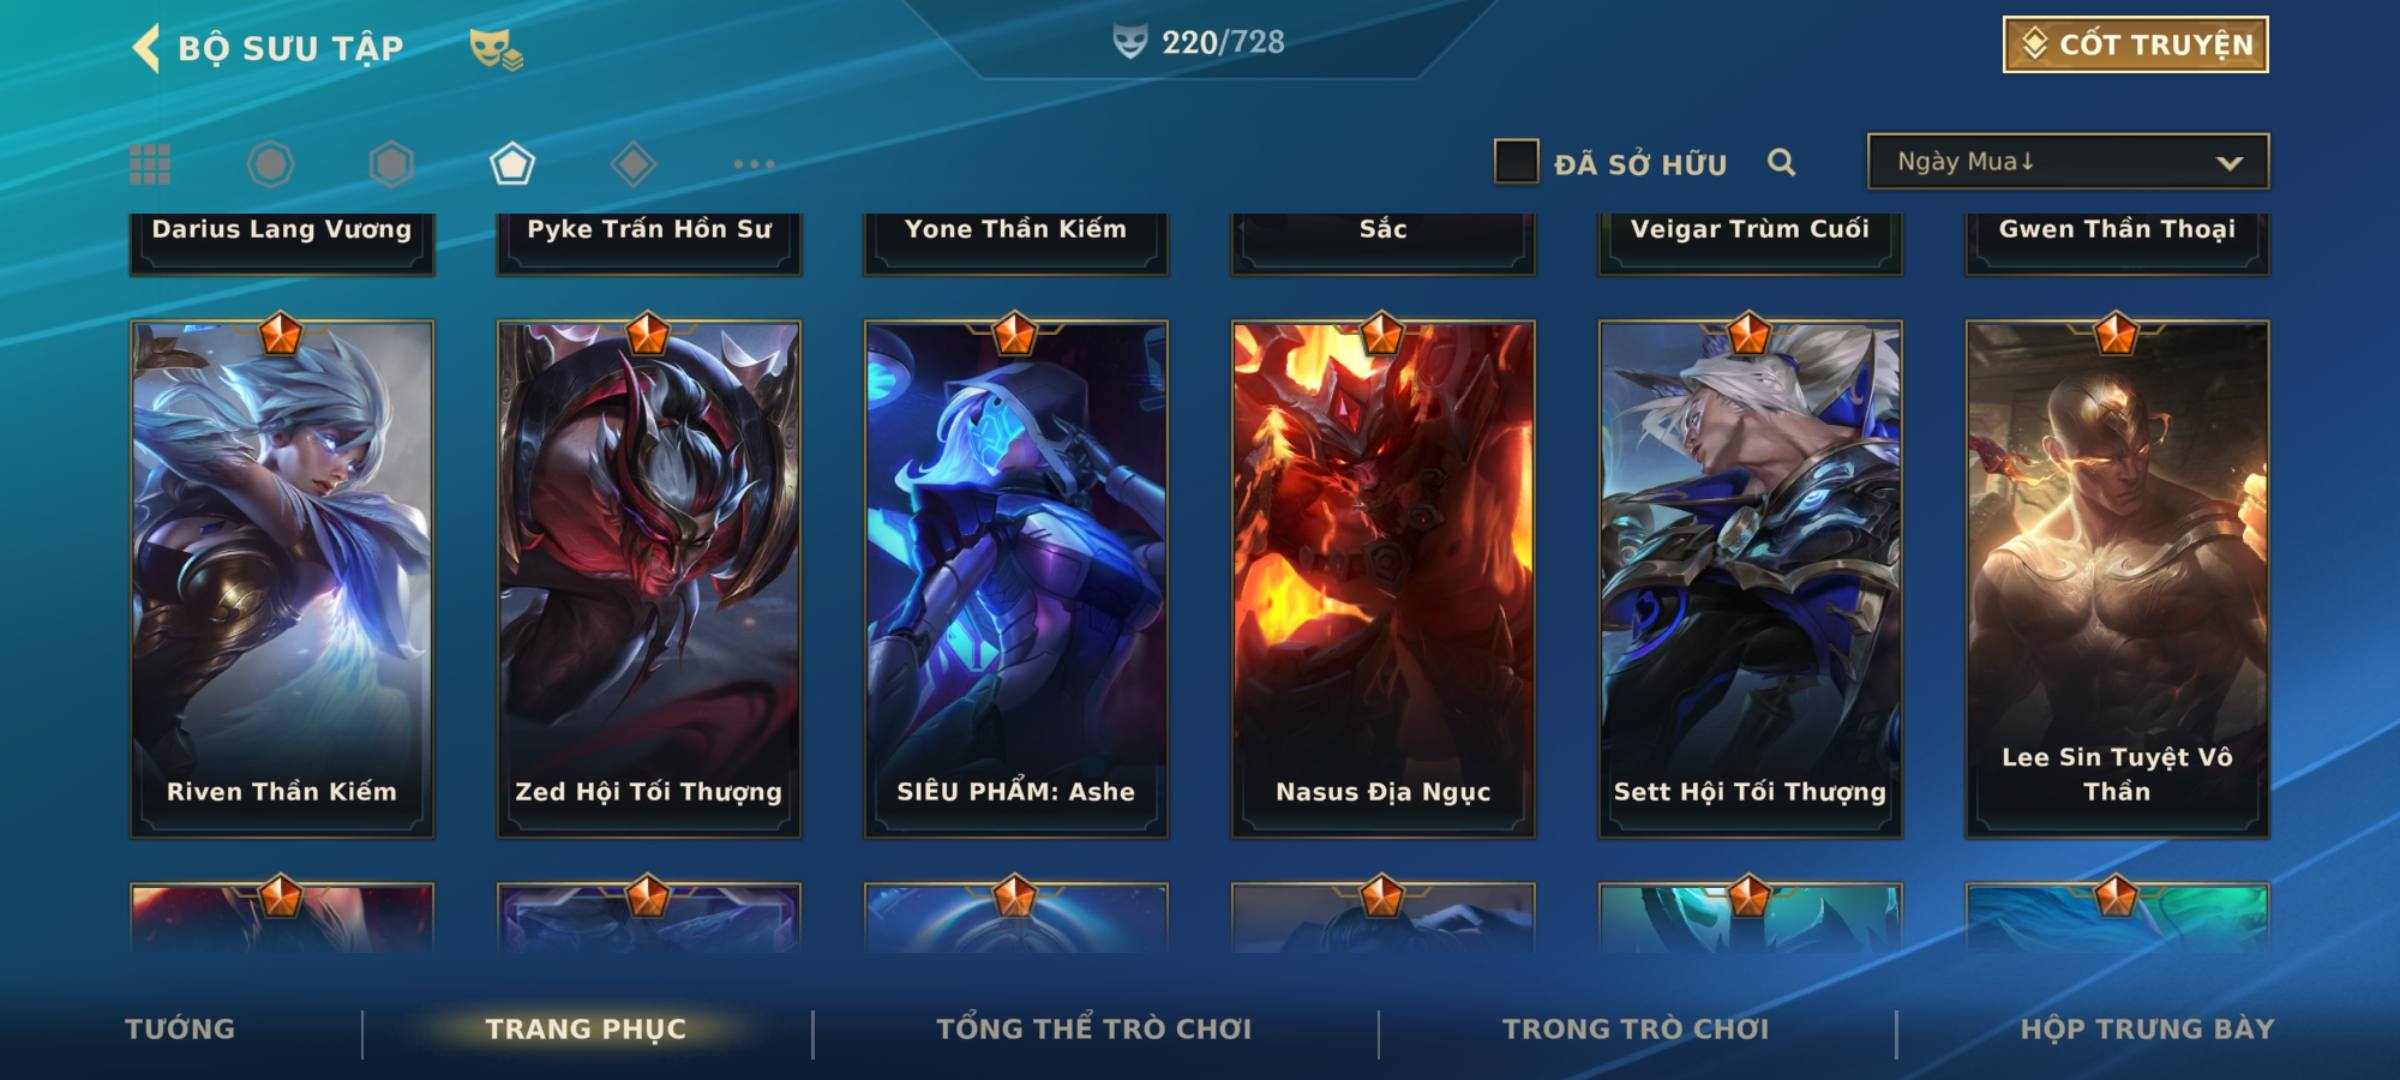Select the SIÊU PHẨM: Ashe skin

point(1016,579)
